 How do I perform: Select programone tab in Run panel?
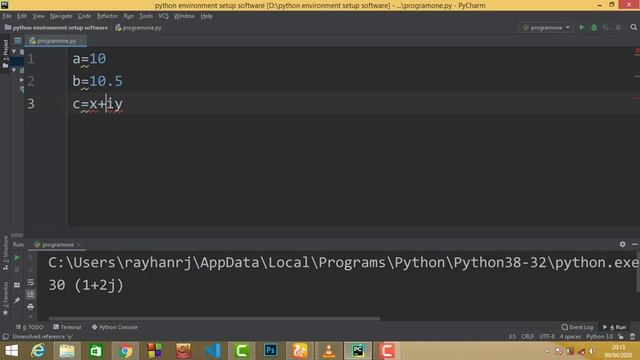click(x=57, y=244)
